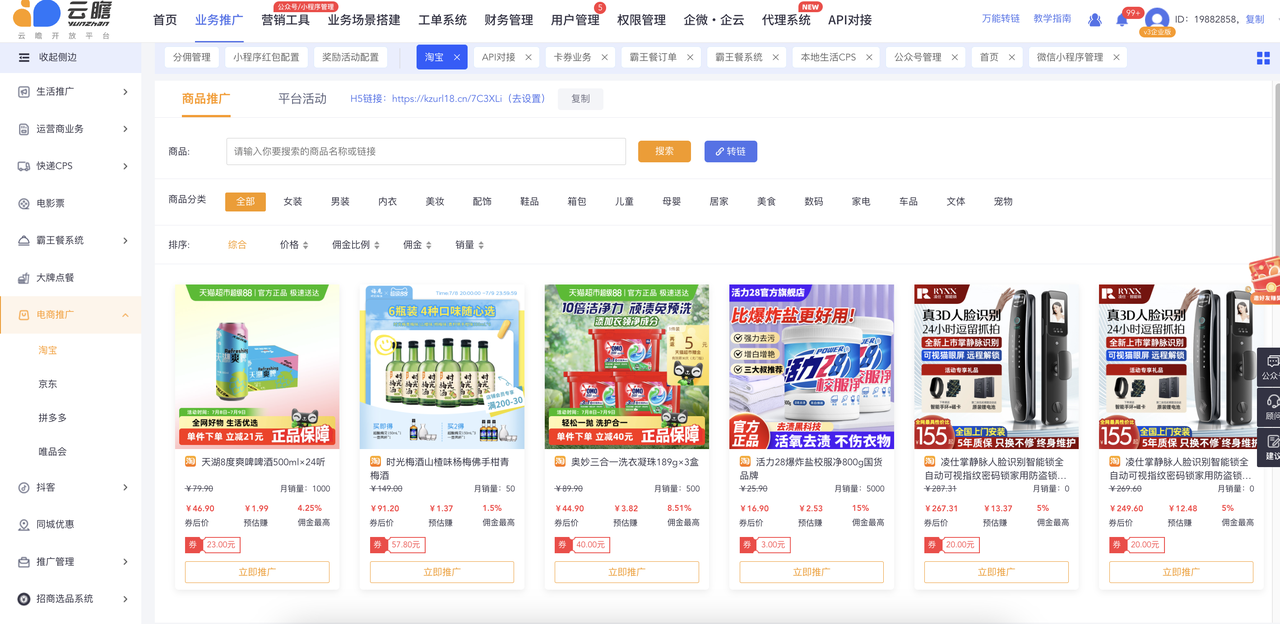Open the 万能转链 link
Image resolution: width=1280 pixels, height=624 pixels.
pos(1001,19)
